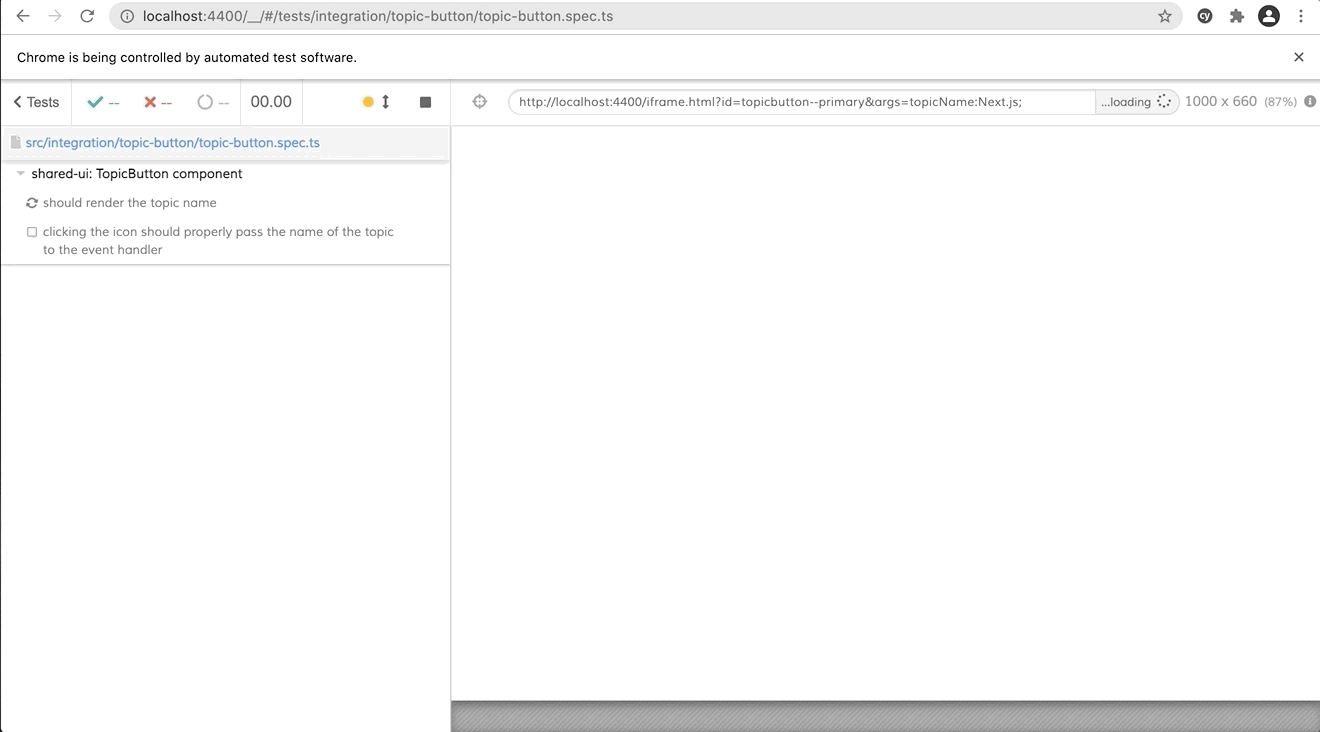Open the topic-button.spec.ts file link

click(173, 143)
